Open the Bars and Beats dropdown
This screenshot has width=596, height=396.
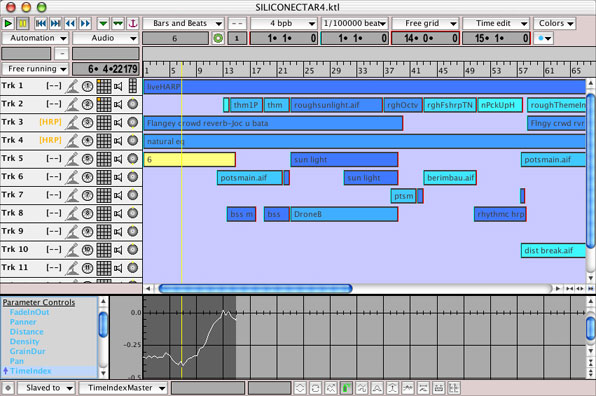184,24
